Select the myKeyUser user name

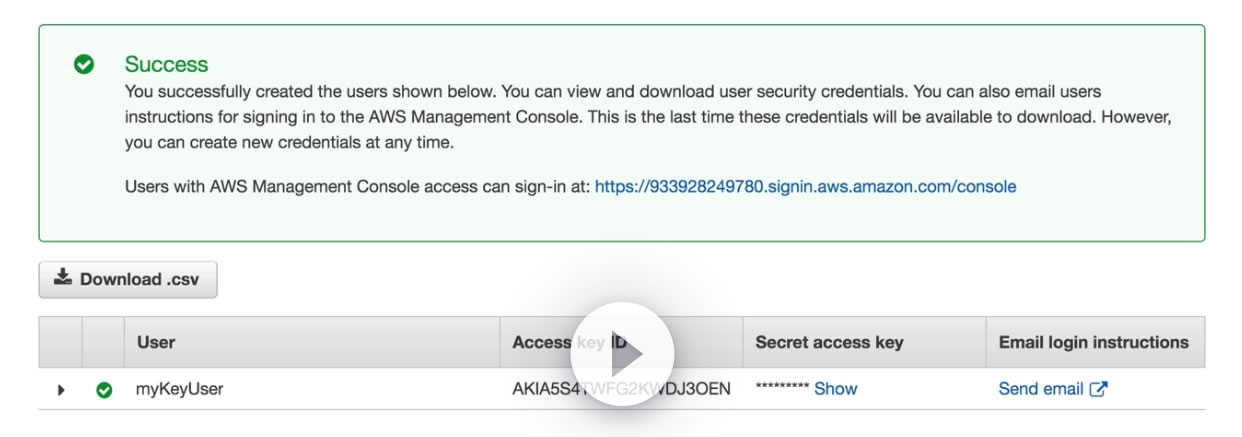coord(179,389)
